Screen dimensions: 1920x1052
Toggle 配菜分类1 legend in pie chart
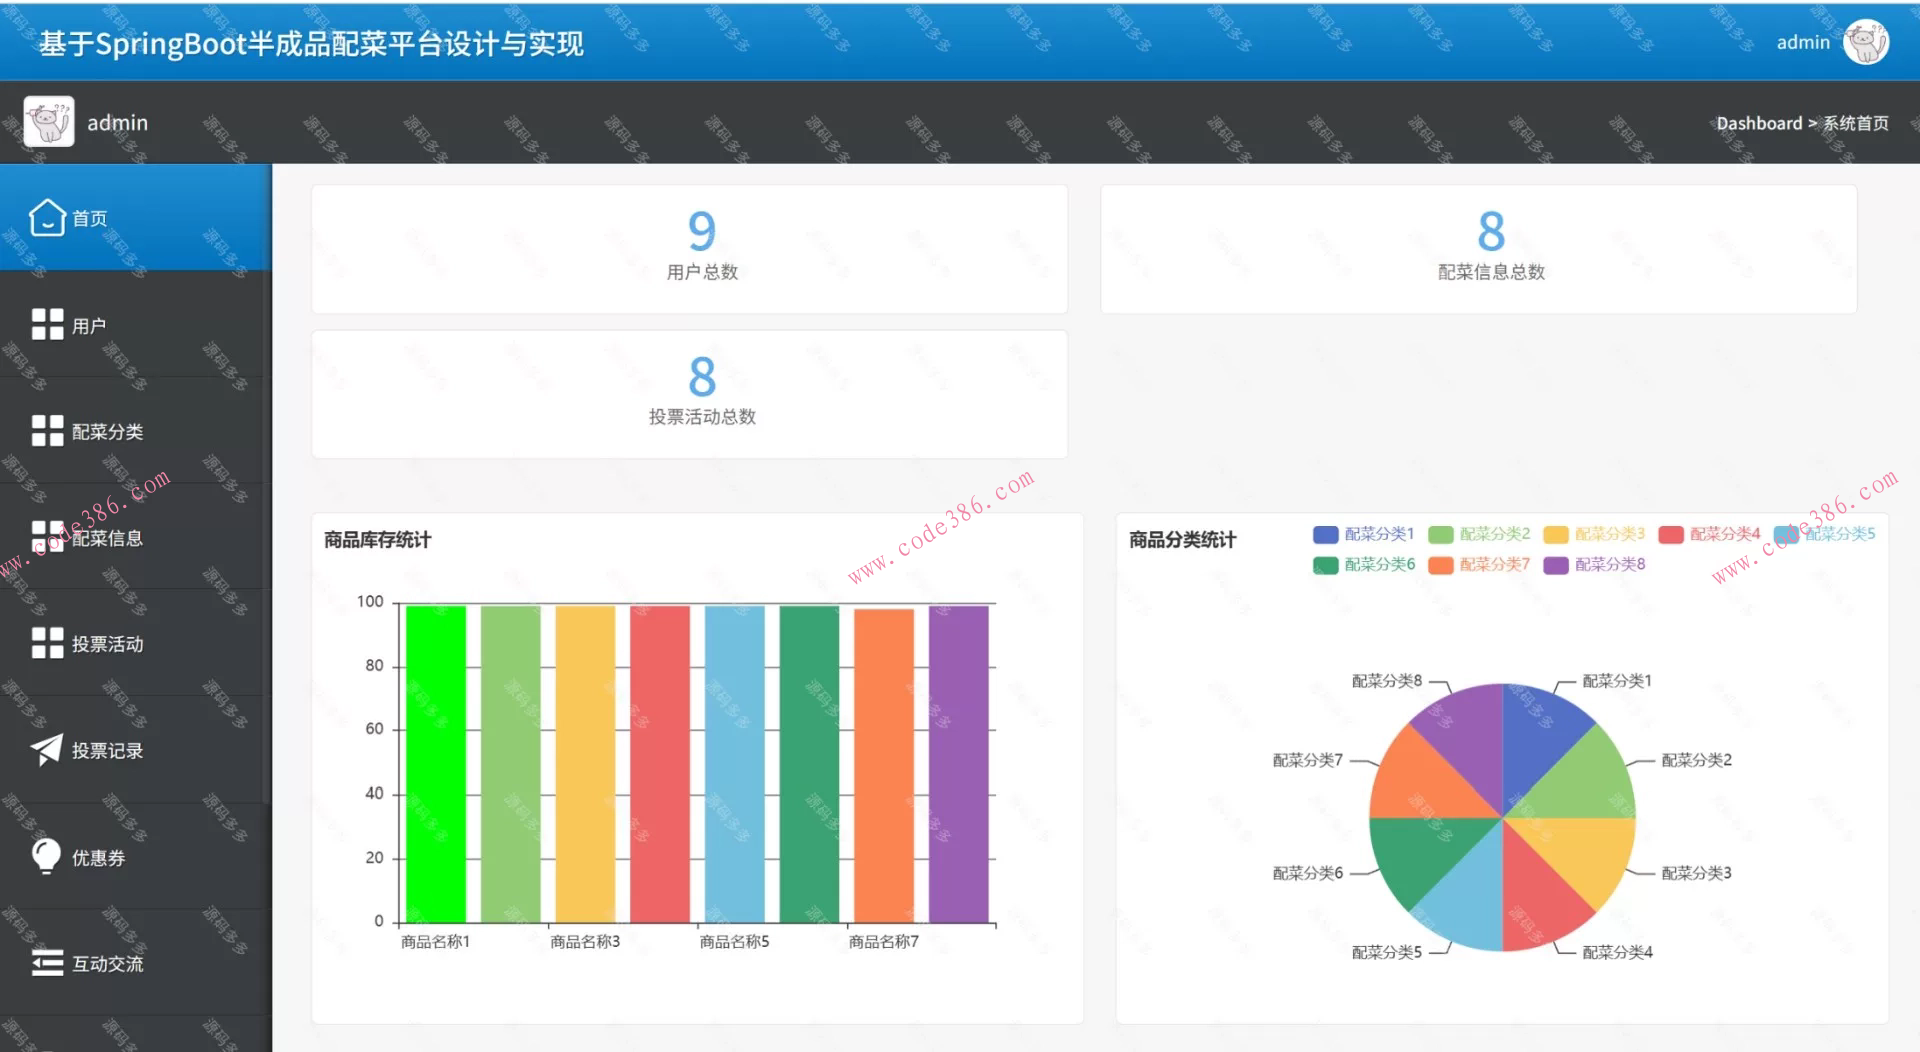coord(1364,534)
